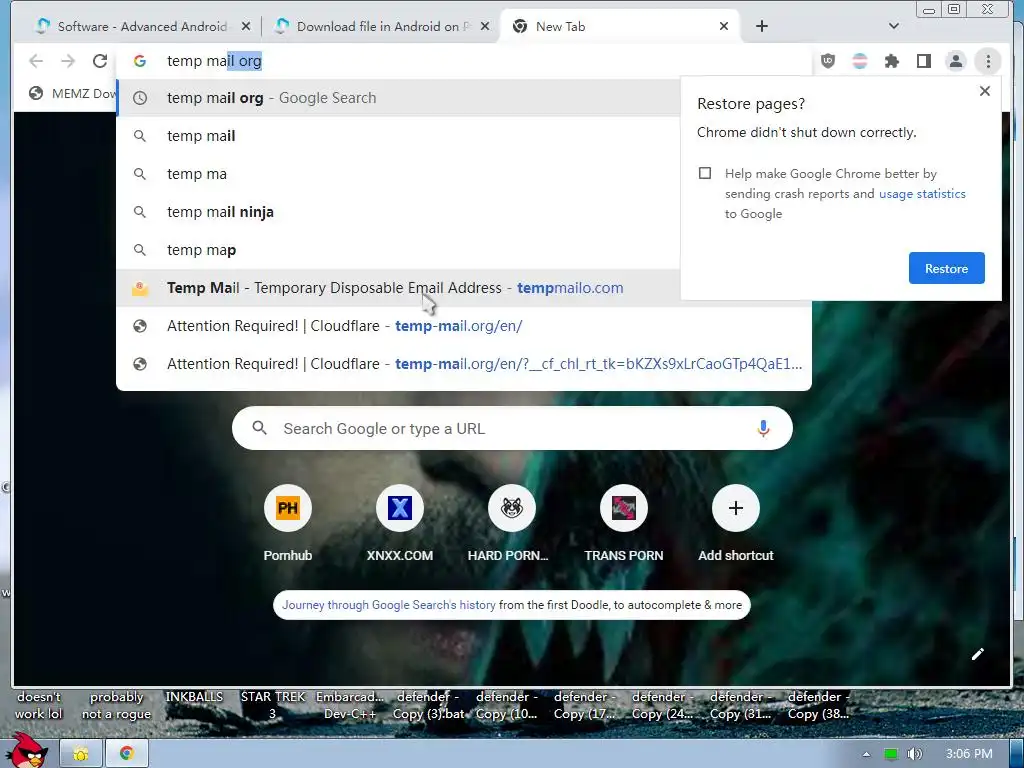Image resolution: width=1024 pixels, height=768 pixels.
Task: Click the Chrome icon in the taskbar
Action: click(x=127, y=754)
